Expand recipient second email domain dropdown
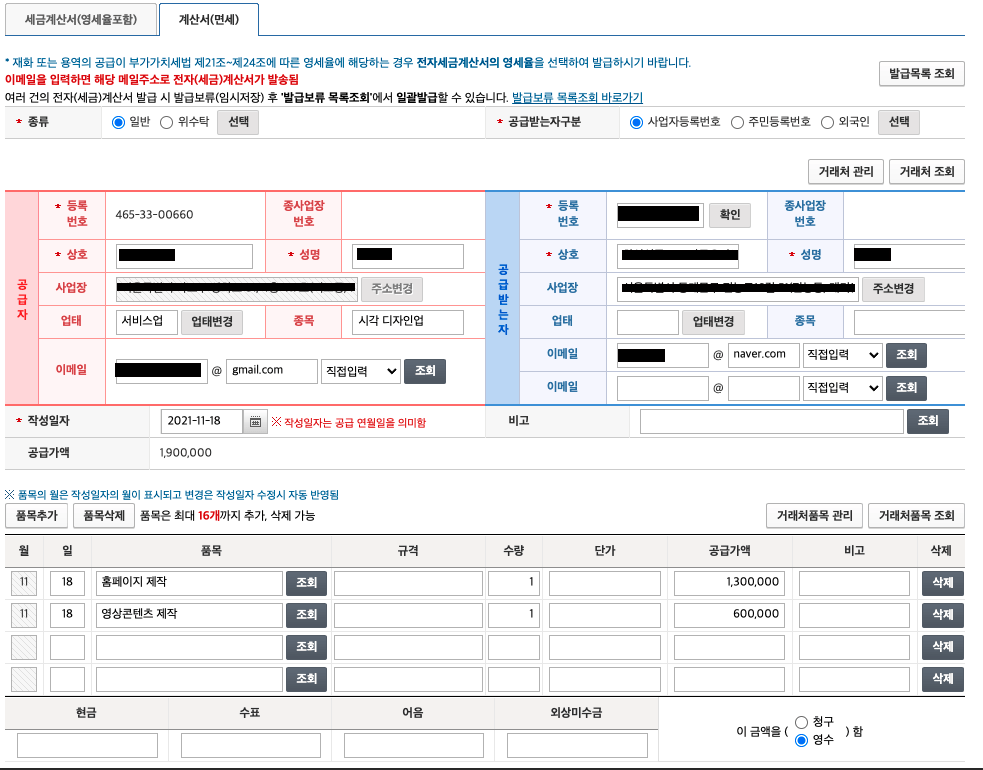 pyautogui.click(x=843, y=388)
